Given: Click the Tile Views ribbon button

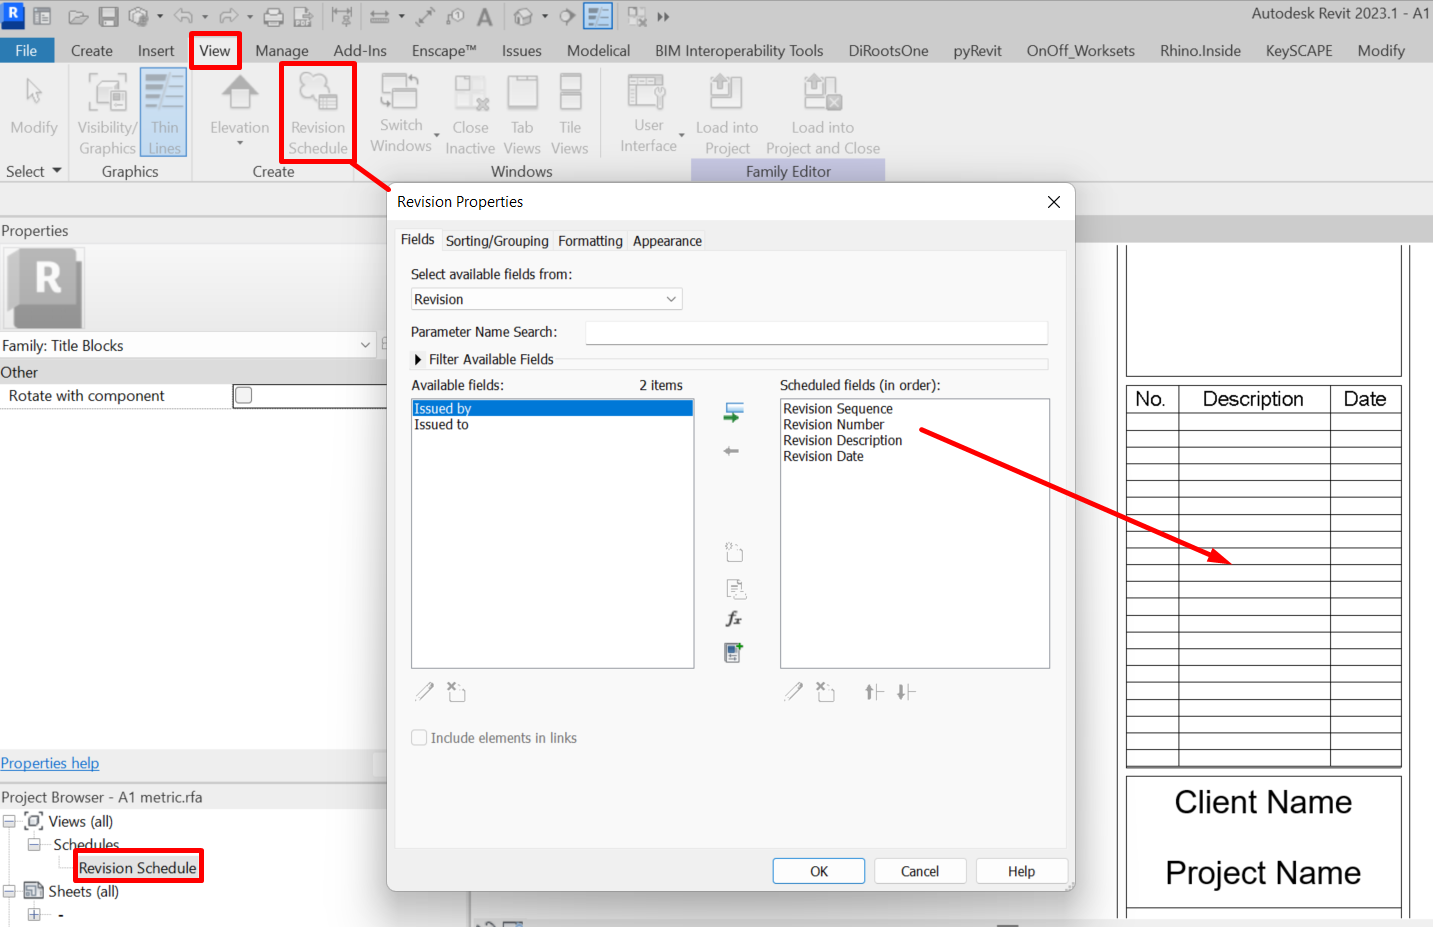Looking at the screenshot, I should coord(570,114).
